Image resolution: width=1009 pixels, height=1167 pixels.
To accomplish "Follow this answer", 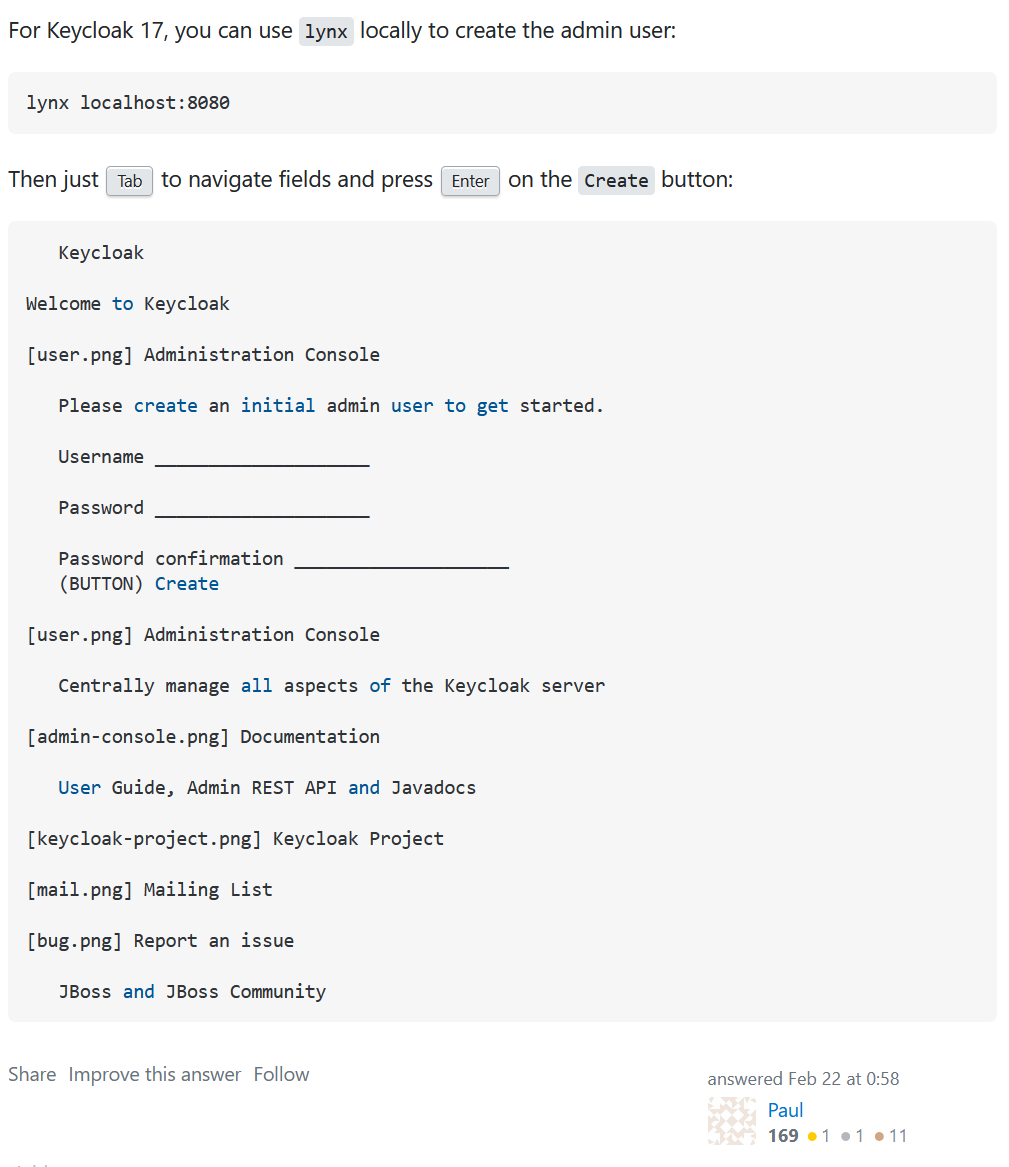I will pyautogui.click(x=281, y=1074).
